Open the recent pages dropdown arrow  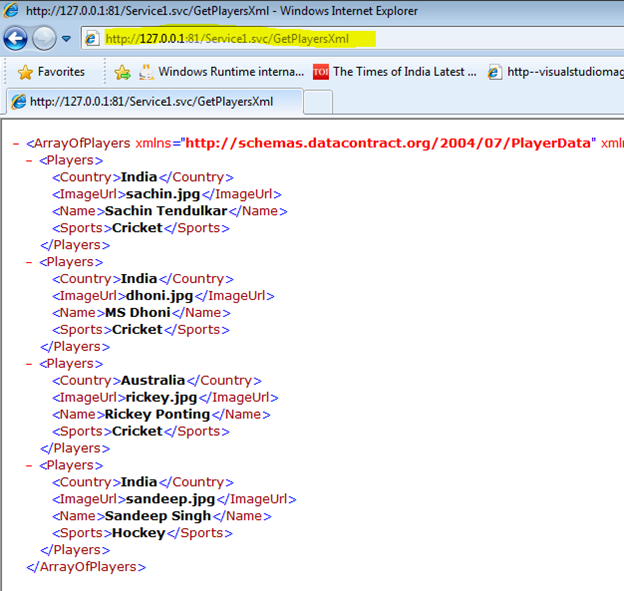[66, 39]
